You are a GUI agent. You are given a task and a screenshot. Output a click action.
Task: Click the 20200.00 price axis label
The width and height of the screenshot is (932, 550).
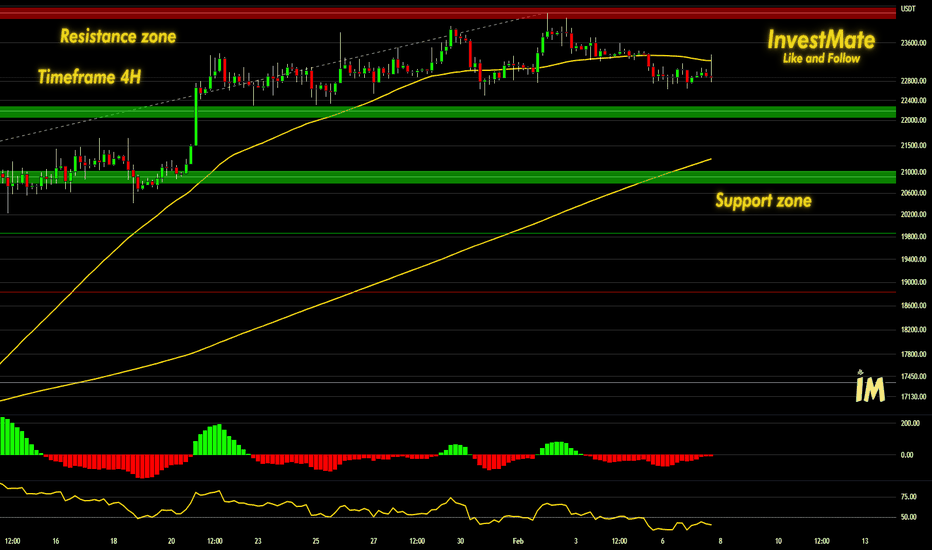(914, 214)
